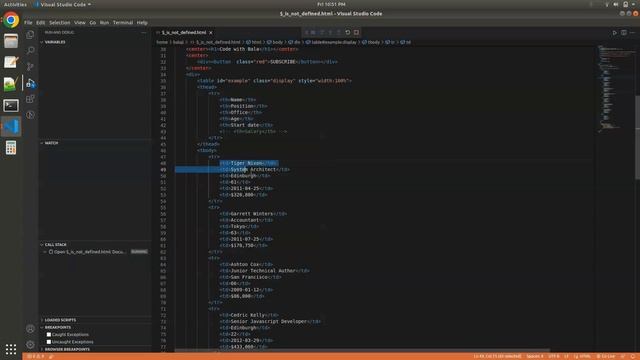Click the cursor position status bar entry
This screenshot has width=640, height=360.
coord(497,356)
